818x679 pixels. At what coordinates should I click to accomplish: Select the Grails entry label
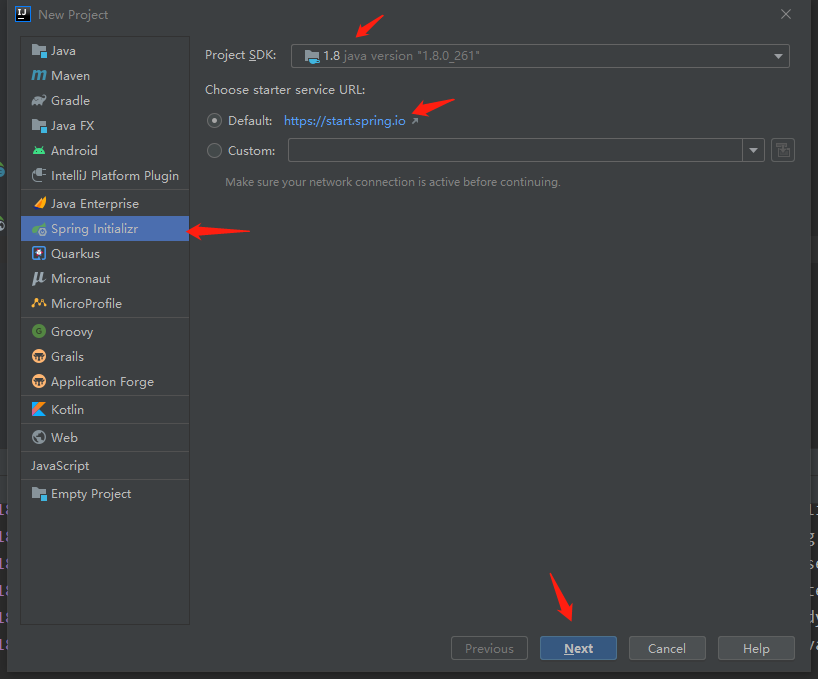click(x=67, y=357)
